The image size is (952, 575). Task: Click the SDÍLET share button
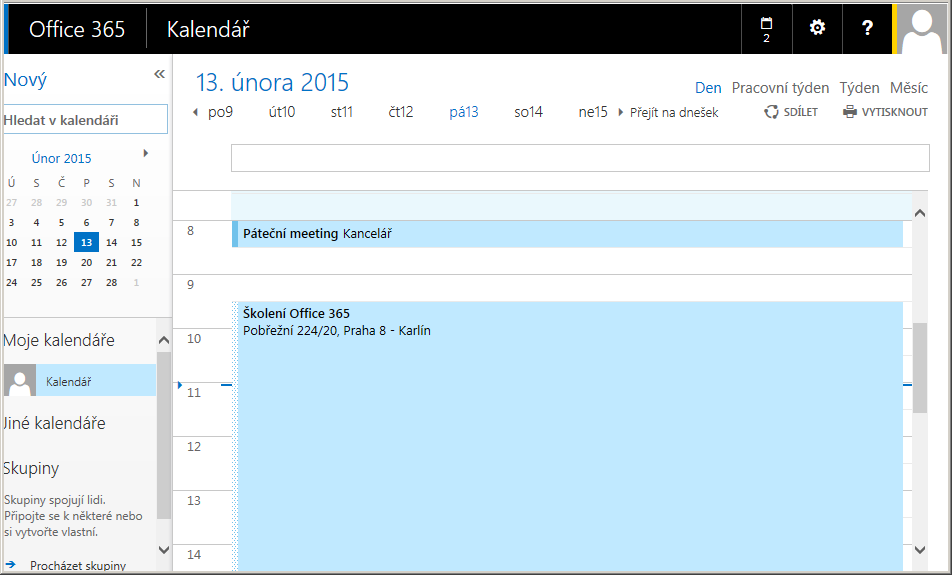pyautogui.click(x=790, y=112)
